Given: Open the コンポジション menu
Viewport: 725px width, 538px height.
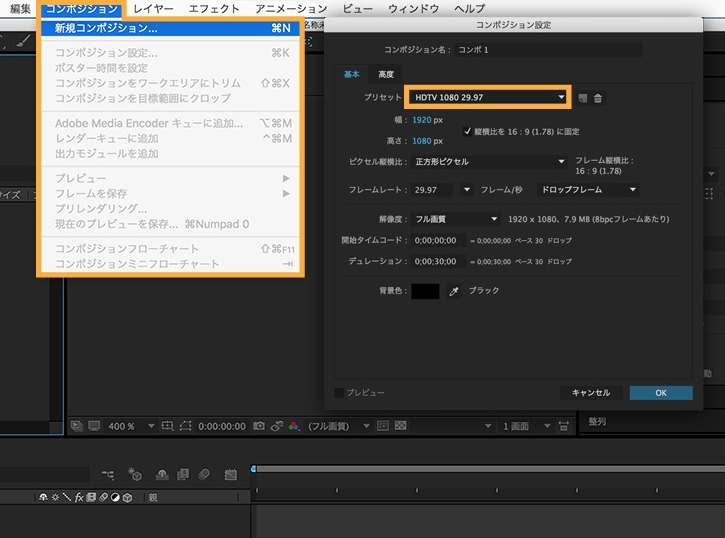Looking at the screenshot, I should coord(81,9).
